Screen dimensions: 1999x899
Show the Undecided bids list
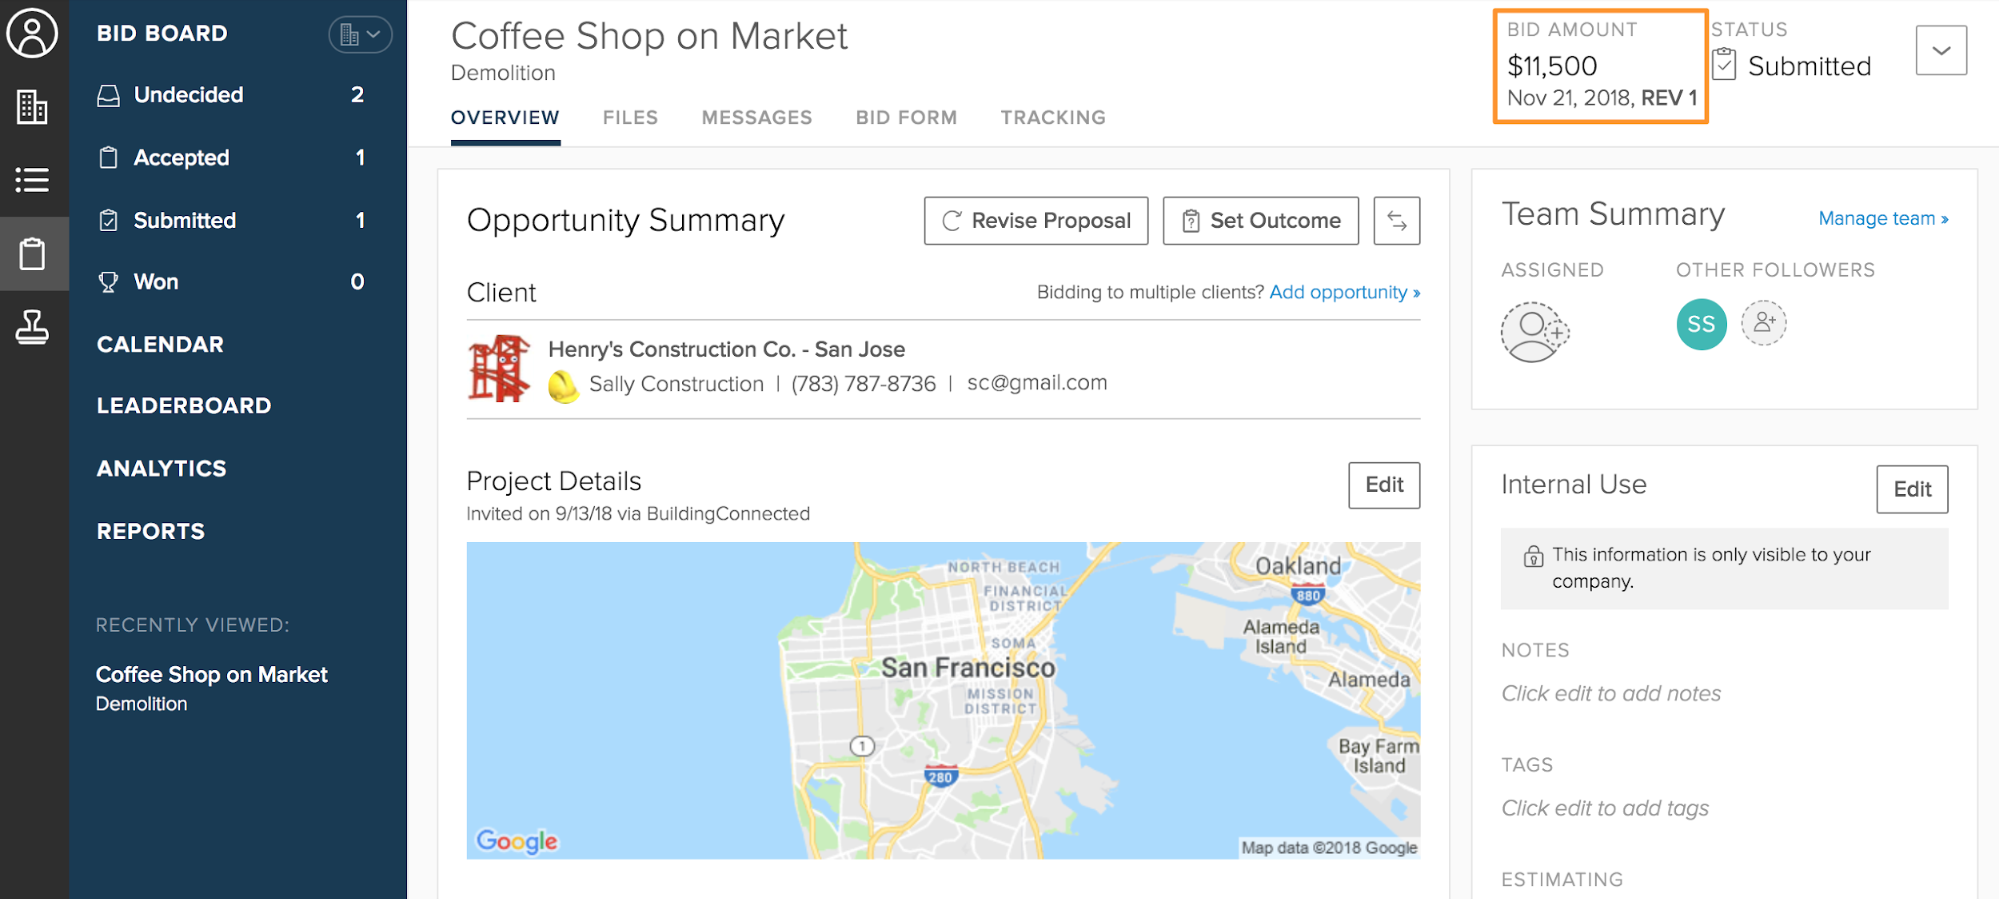pos(189,95)
